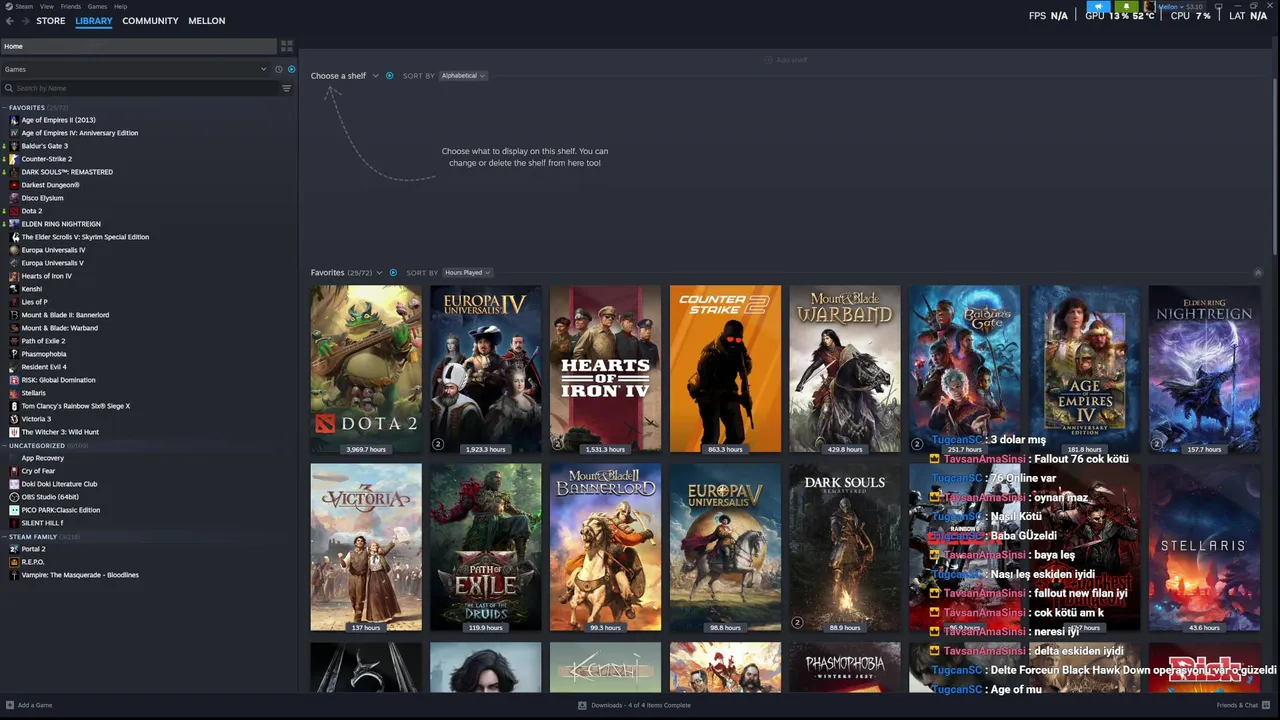1280x720 pixels.
Task: Click the Counter-Strike 2 sidebar icon
Action: pos(14,159)
